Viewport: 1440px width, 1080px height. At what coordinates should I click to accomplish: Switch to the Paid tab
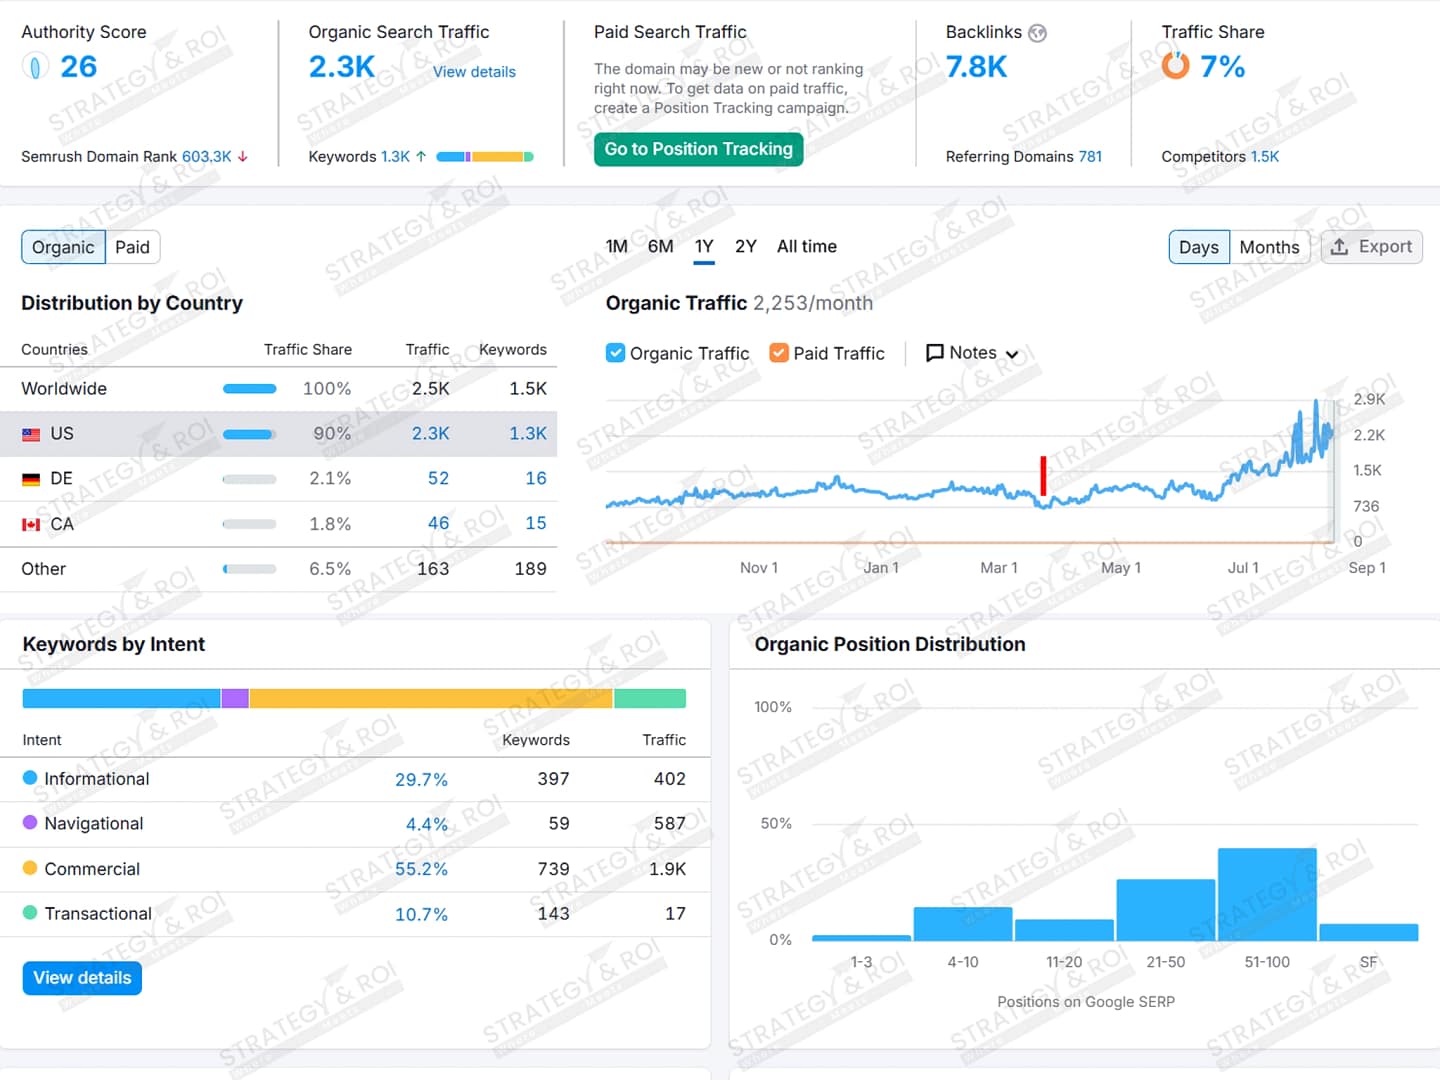[x=132, y=247]
